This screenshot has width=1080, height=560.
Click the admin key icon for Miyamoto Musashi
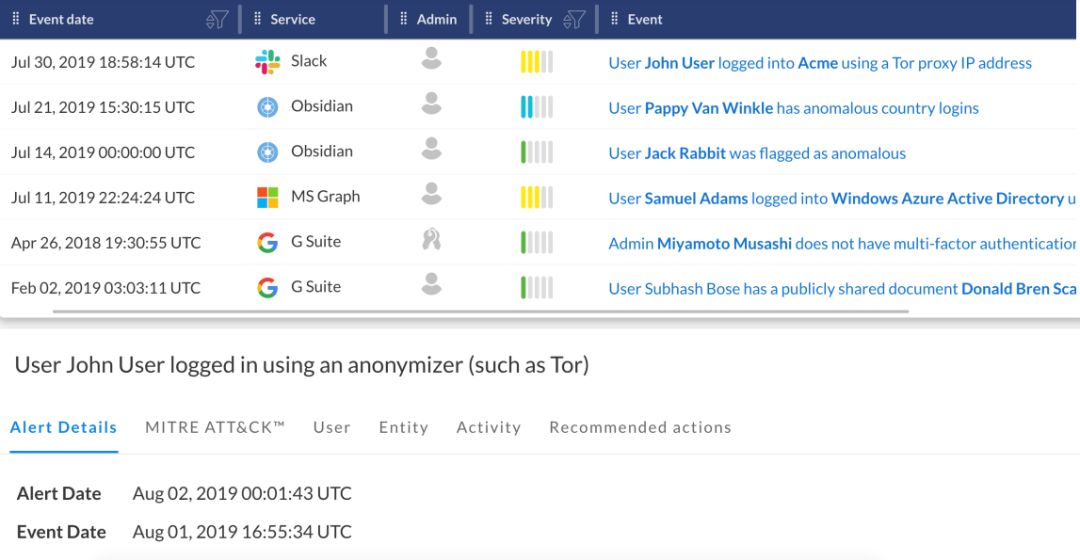pyautogui.click(x=431, y=240)
